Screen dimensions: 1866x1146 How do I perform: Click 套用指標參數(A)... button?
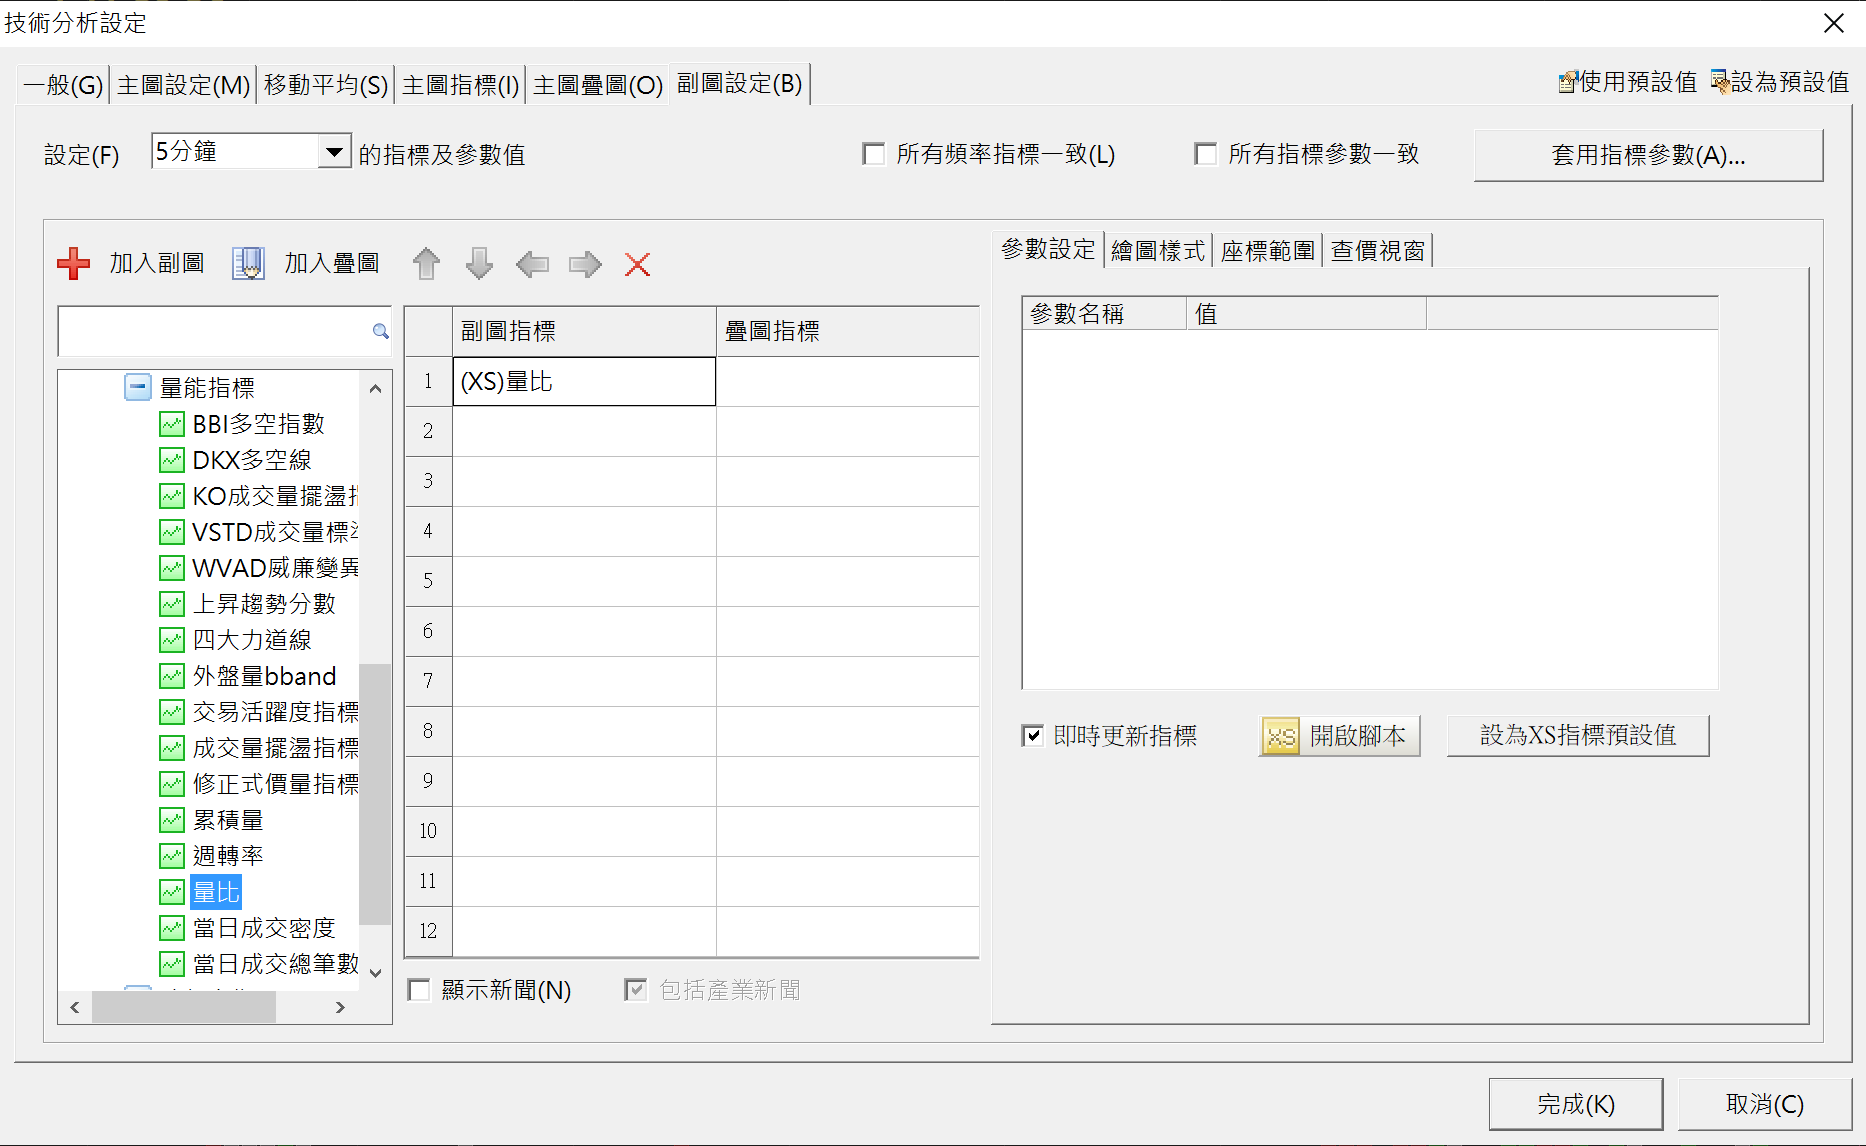click(x=1648, y=155)
